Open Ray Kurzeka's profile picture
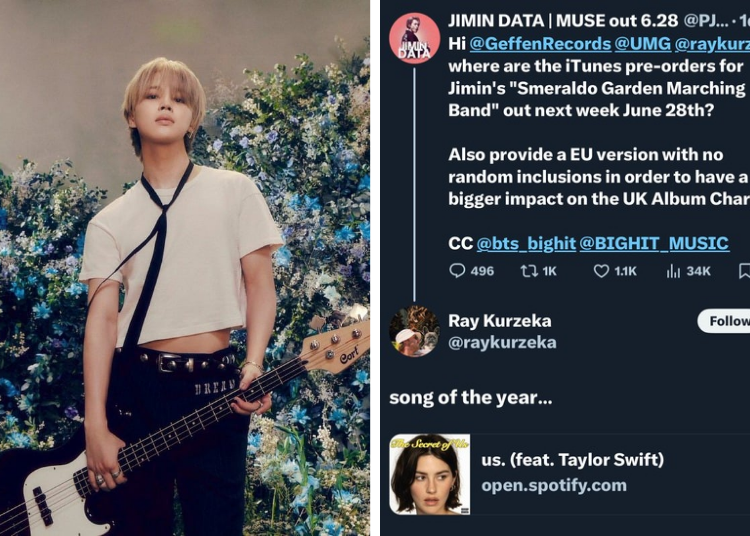The height and width of the screenshot is (536, 750). 414,331
